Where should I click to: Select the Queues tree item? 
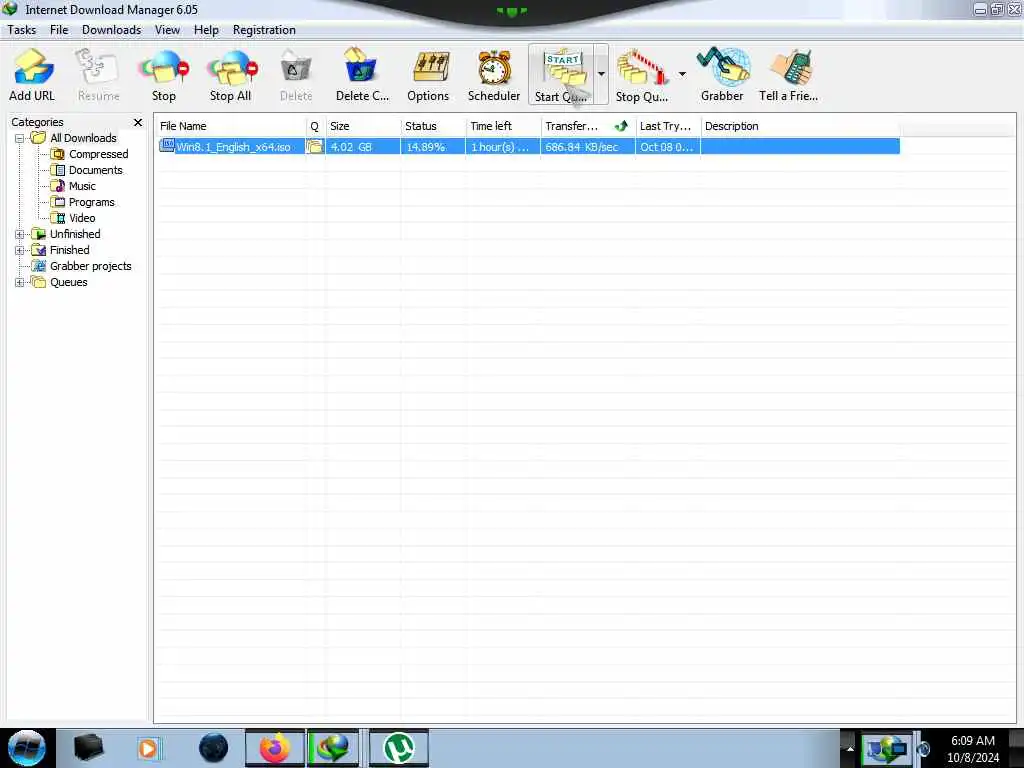[x=69, y=282]
